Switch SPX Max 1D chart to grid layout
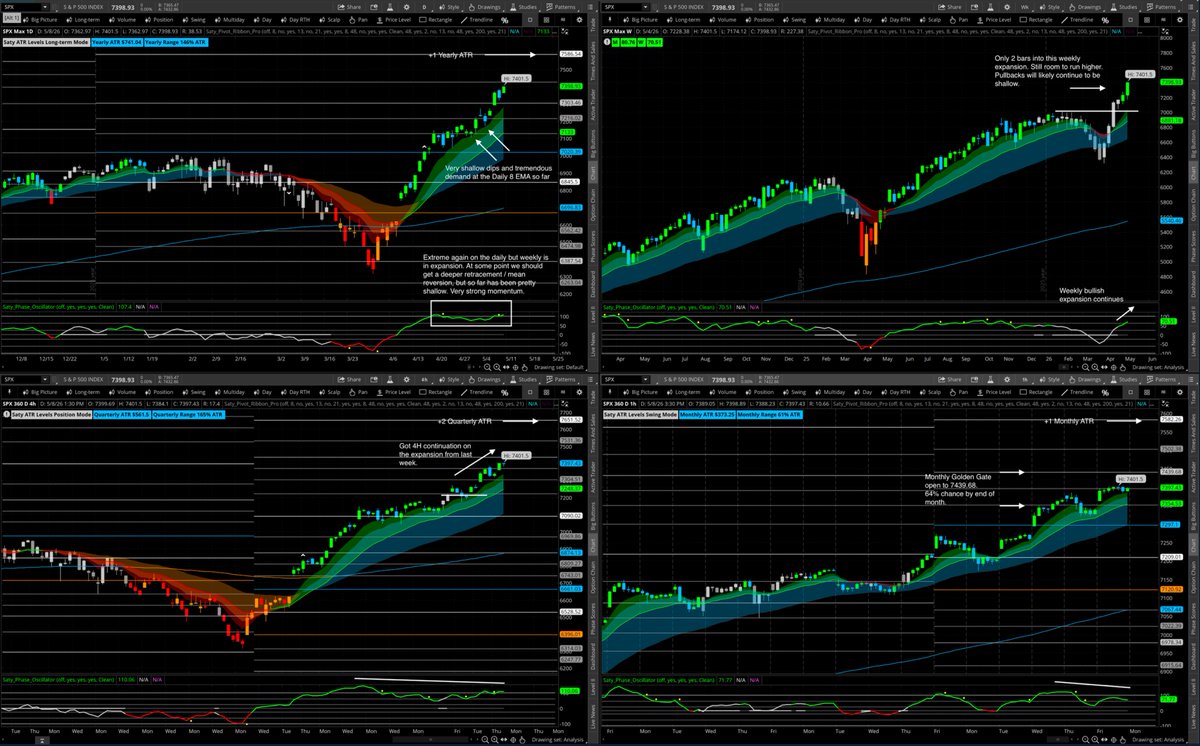The image size is (1200, 746). (547, 20)
